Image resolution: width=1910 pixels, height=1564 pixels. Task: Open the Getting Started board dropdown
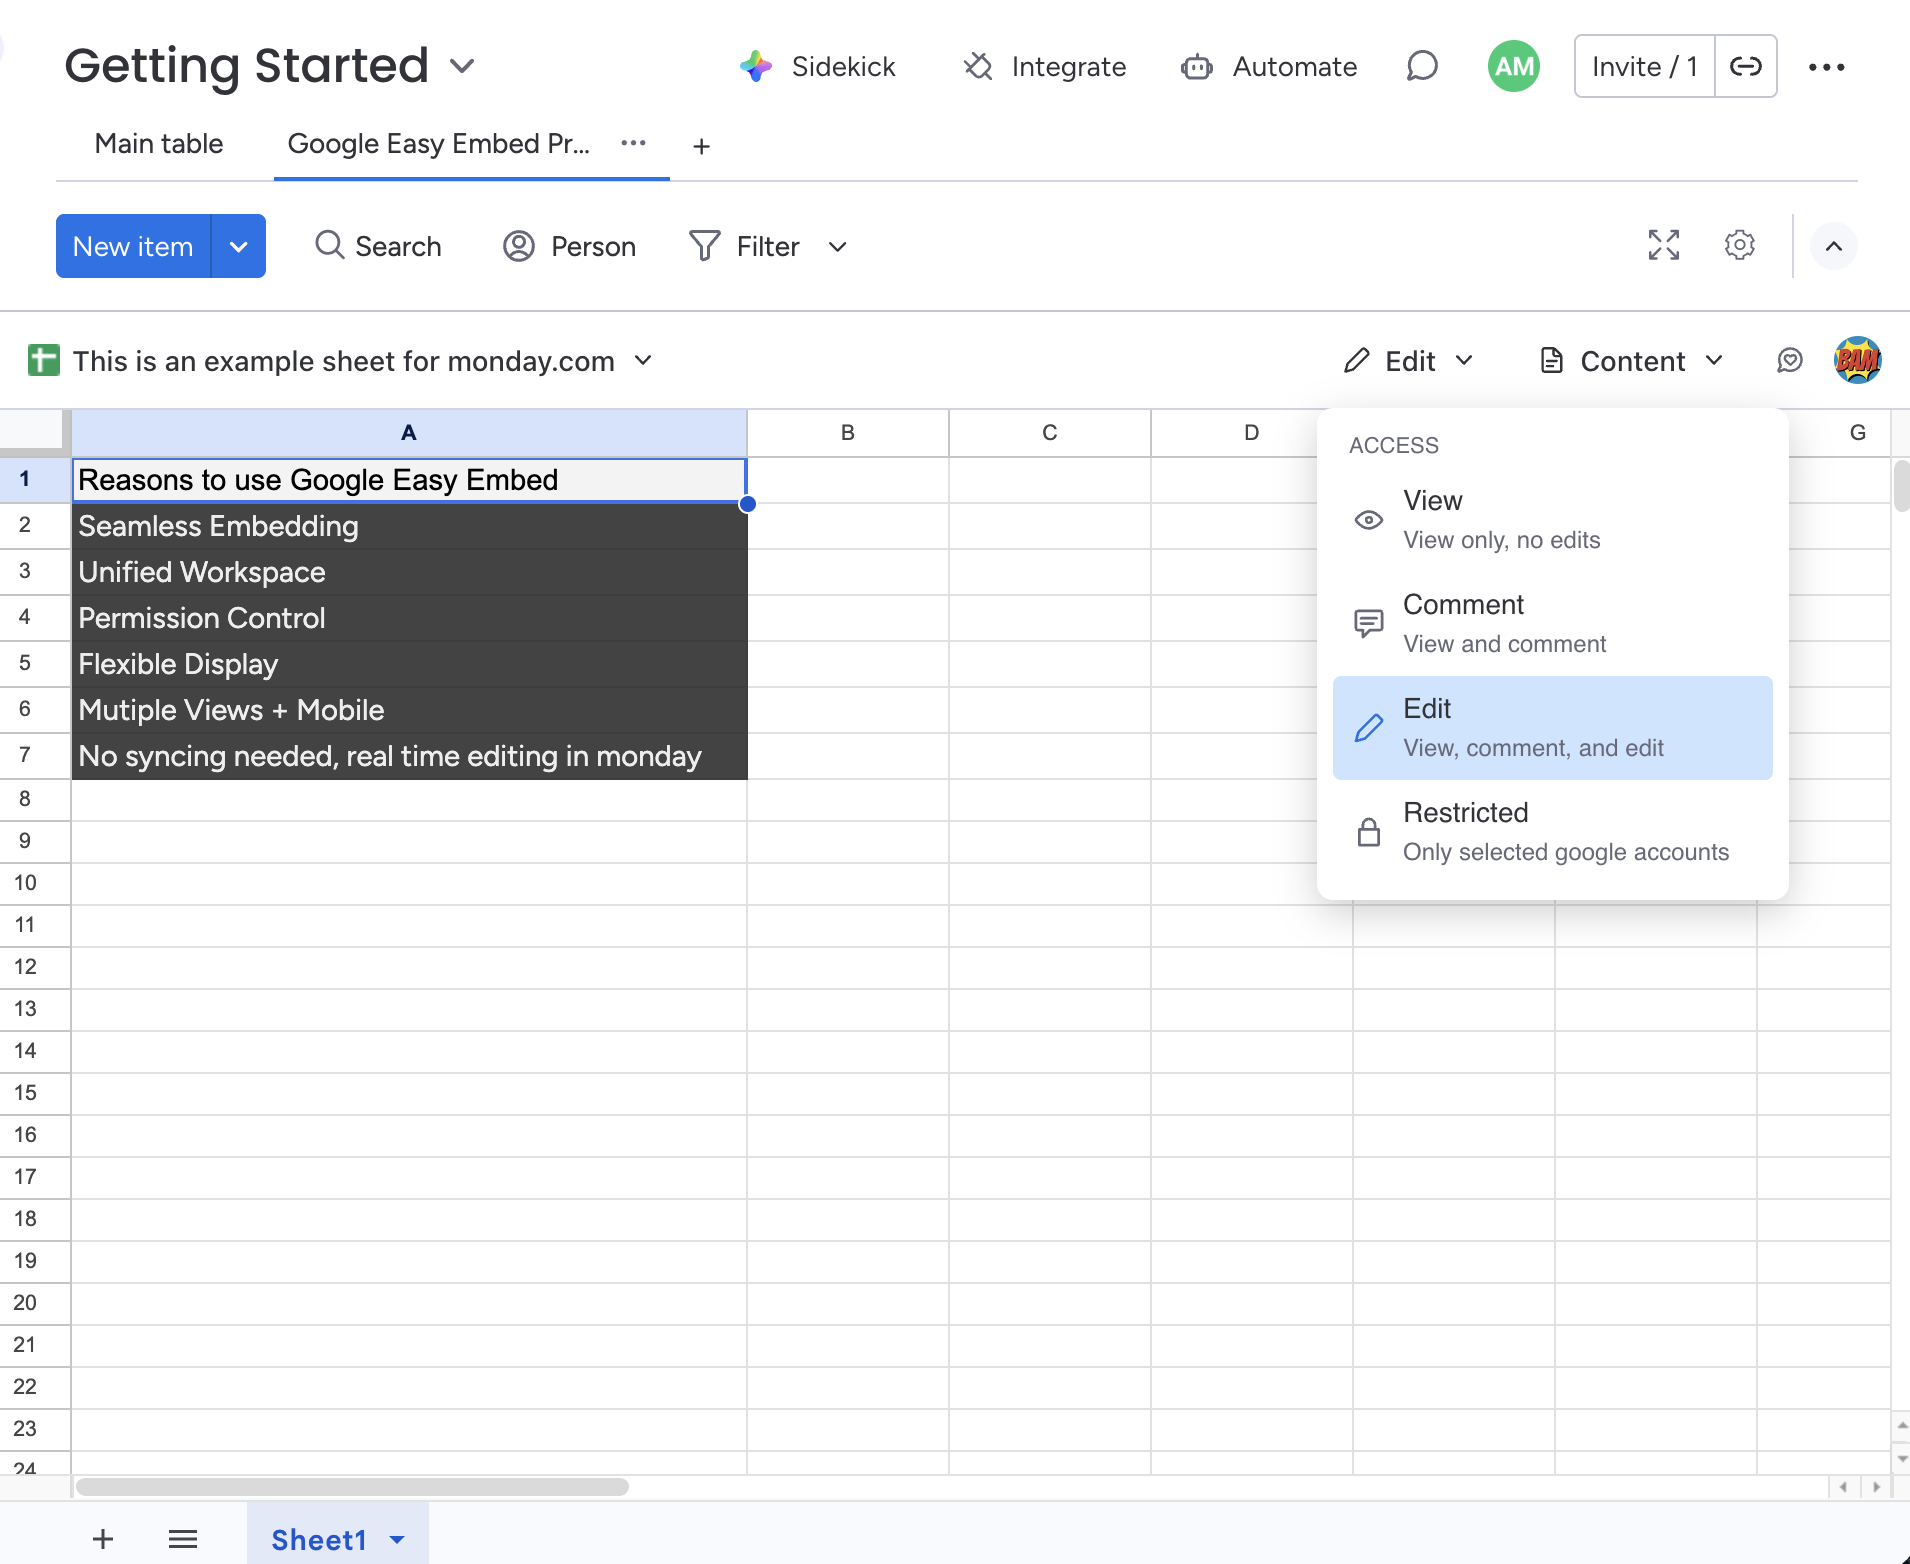[463, 66]
